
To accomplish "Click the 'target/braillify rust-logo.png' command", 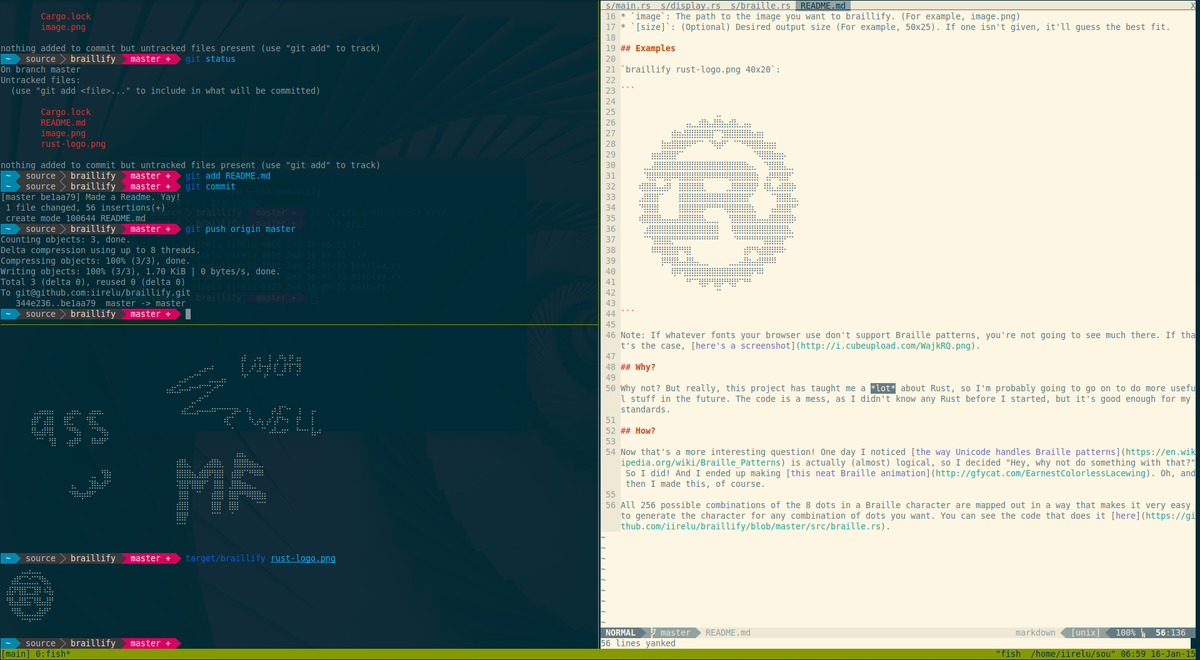I will pyautogui.click(x=260, y=558).
